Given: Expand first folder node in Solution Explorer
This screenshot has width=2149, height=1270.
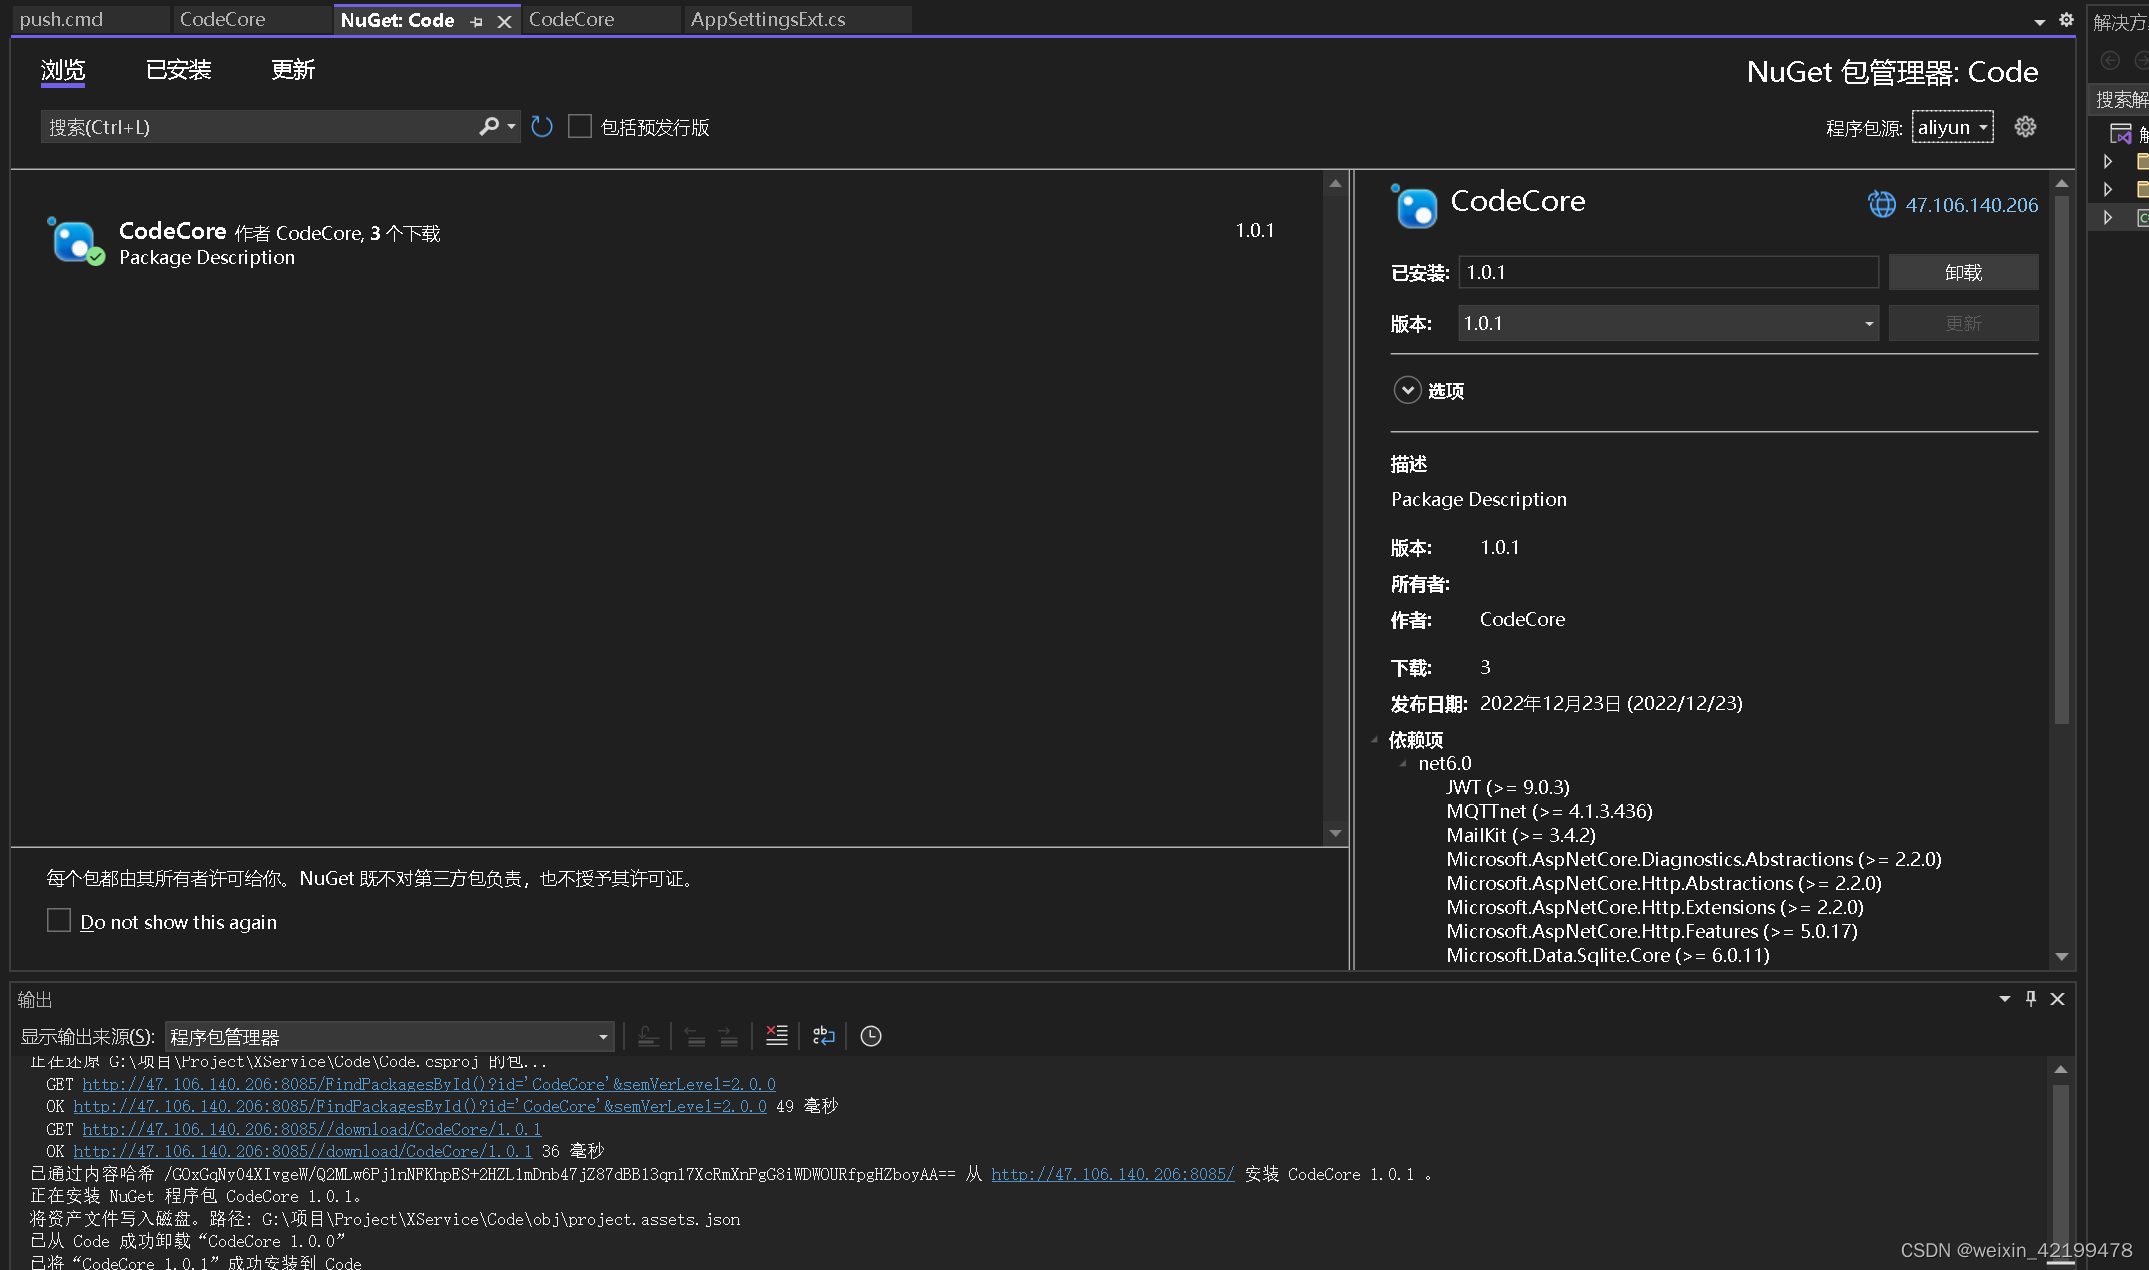Looking at the screenshot, I should coord(2108,161).
